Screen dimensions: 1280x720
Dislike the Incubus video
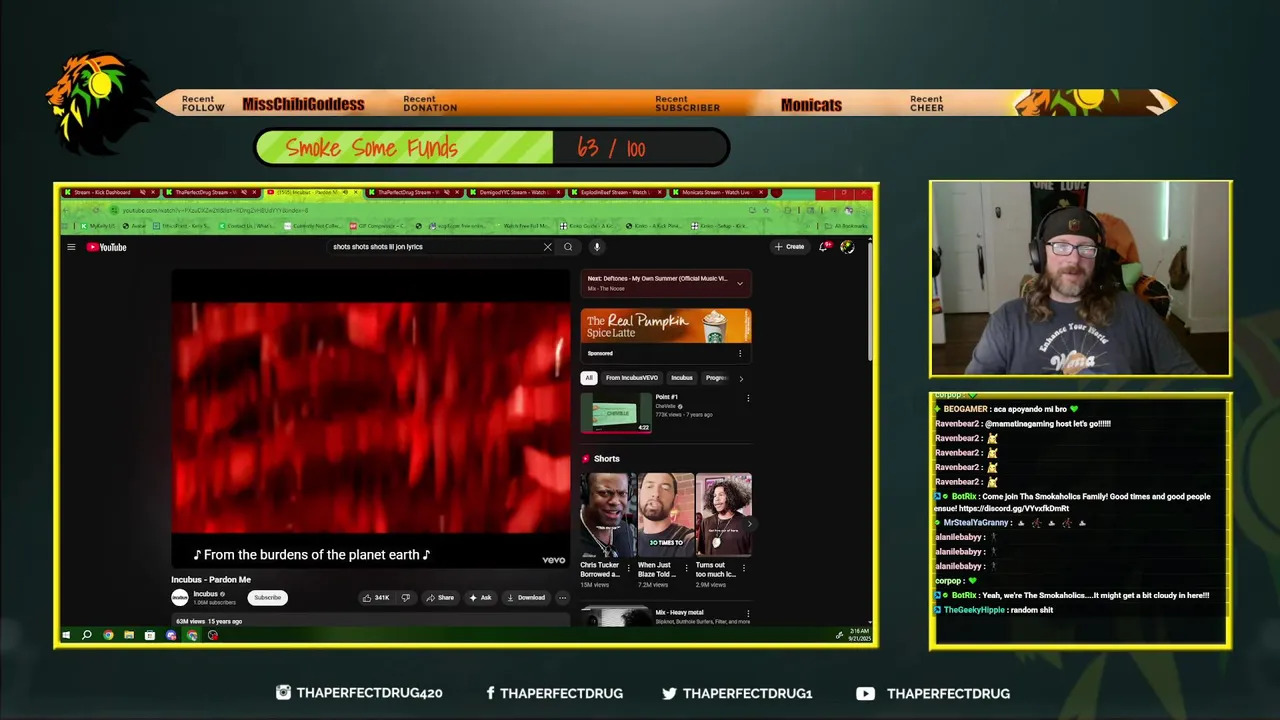405,598
